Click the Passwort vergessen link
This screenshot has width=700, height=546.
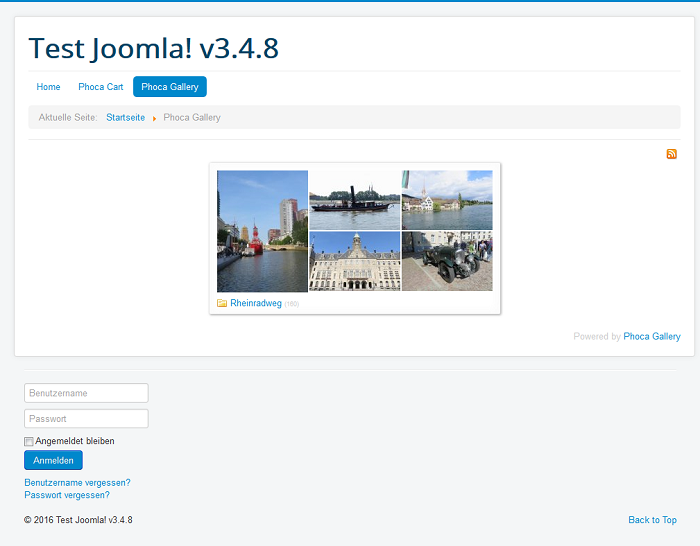(x=67, y=495)
